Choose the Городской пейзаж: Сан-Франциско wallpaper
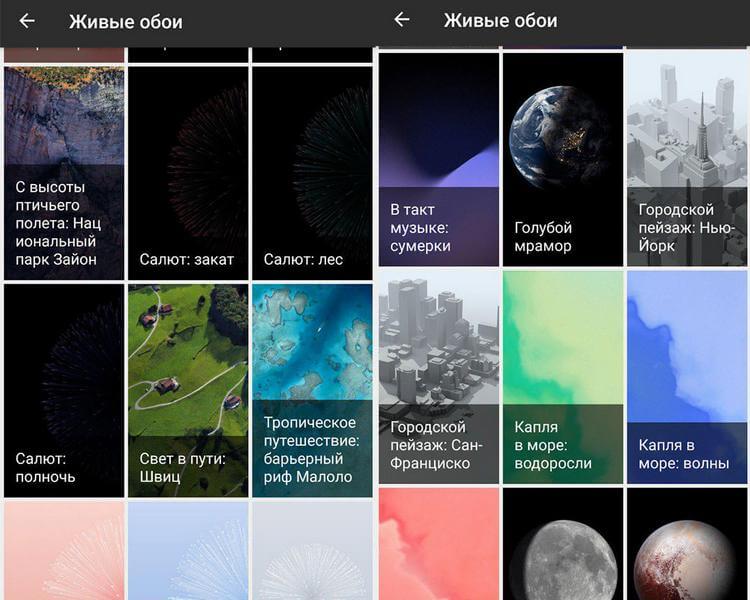750x600 pixels. tap(439, 377)
